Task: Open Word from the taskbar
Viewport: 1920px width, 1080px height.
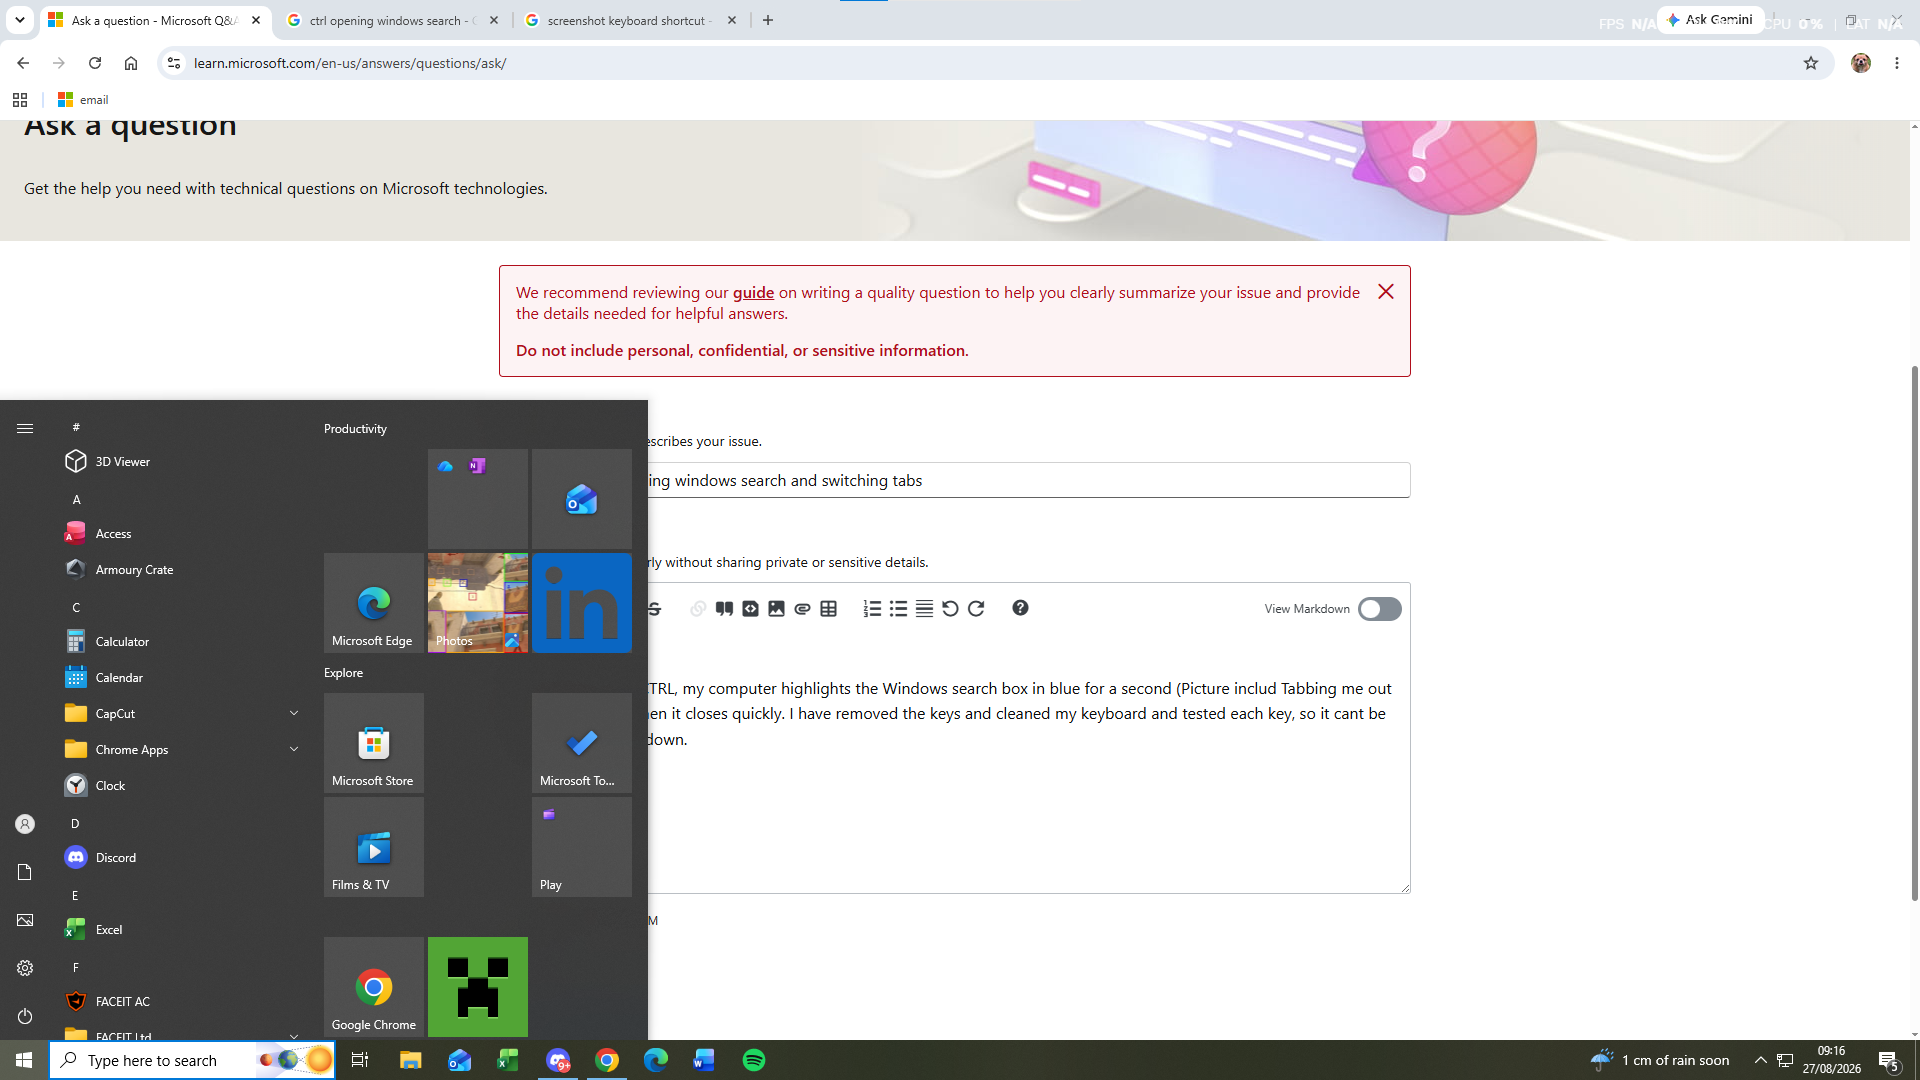Action: point(704,1060)
